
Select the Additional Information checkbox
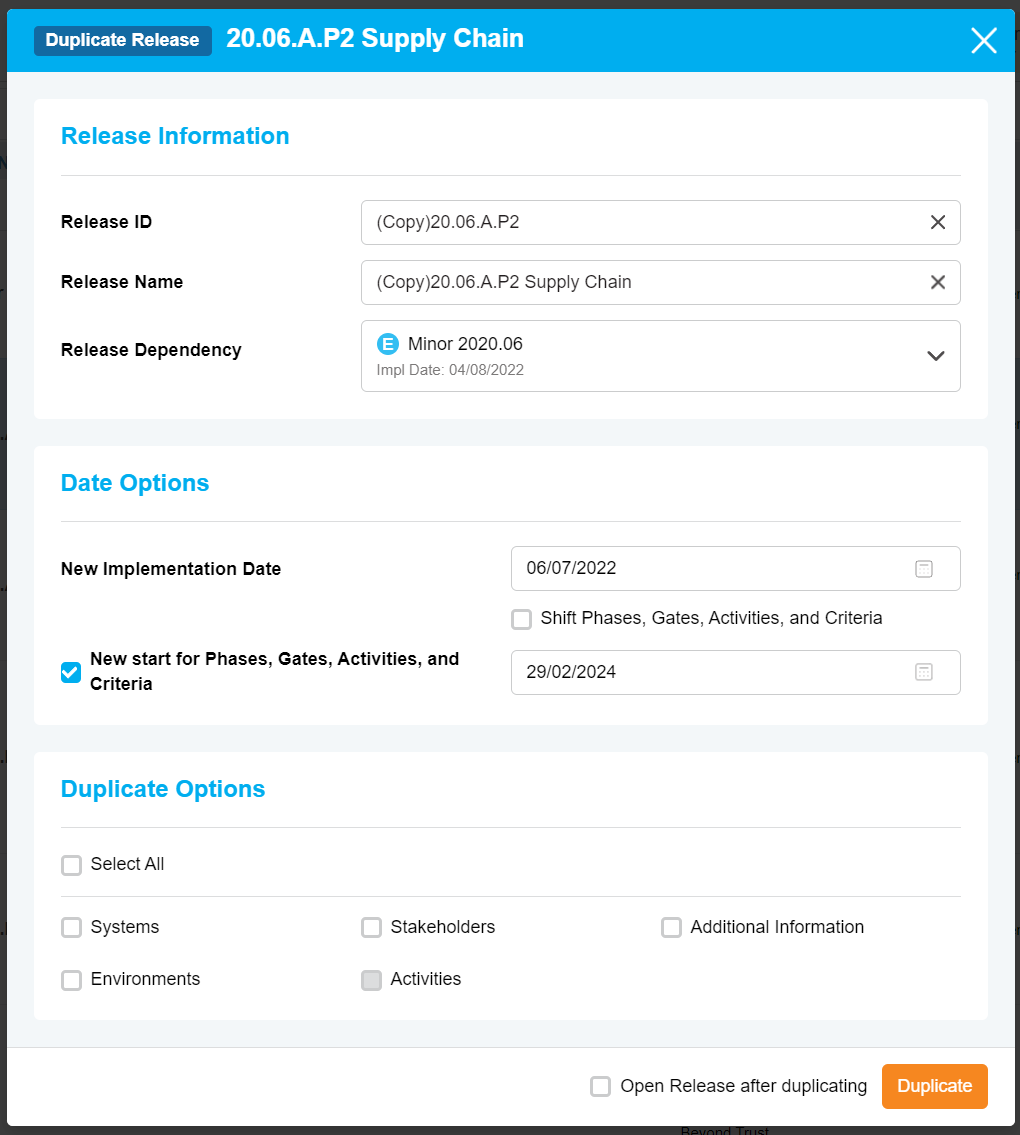pyautogui.click(x=671, y=928)
